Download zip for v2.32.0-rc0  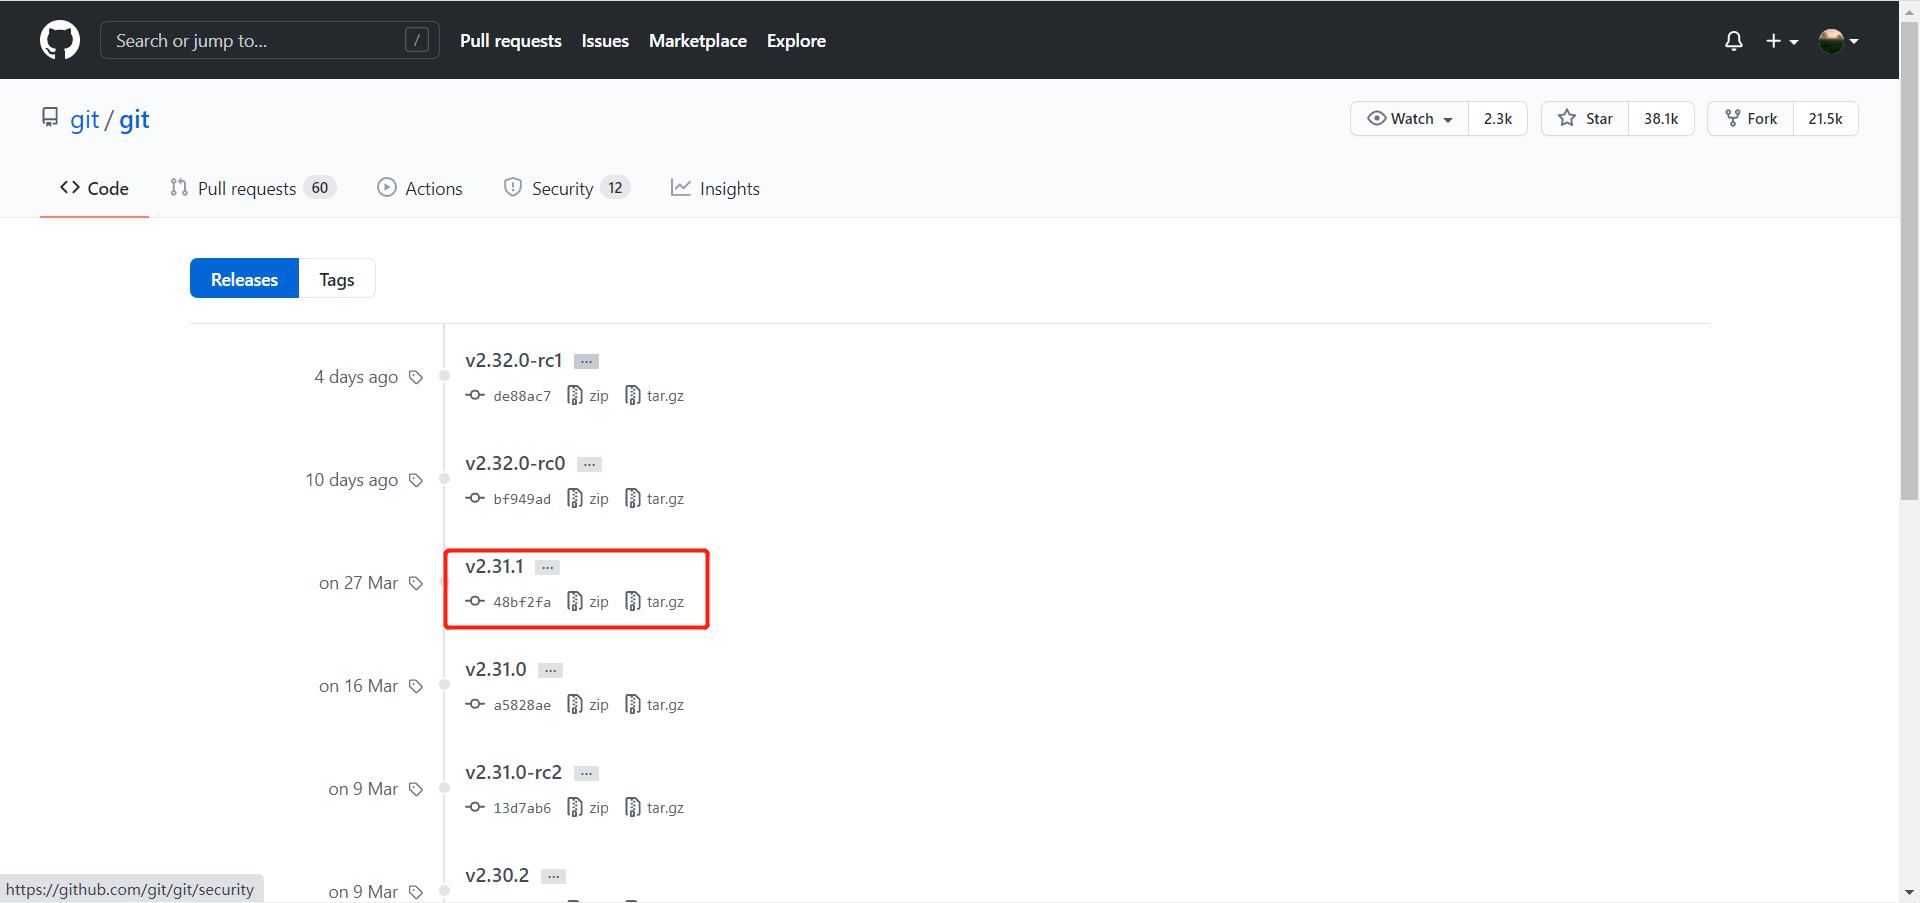[588, 499]
